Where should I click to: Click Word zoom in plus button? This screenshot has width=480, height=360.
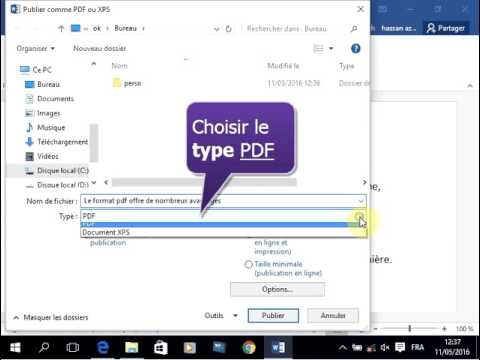(x=444, y=329)
